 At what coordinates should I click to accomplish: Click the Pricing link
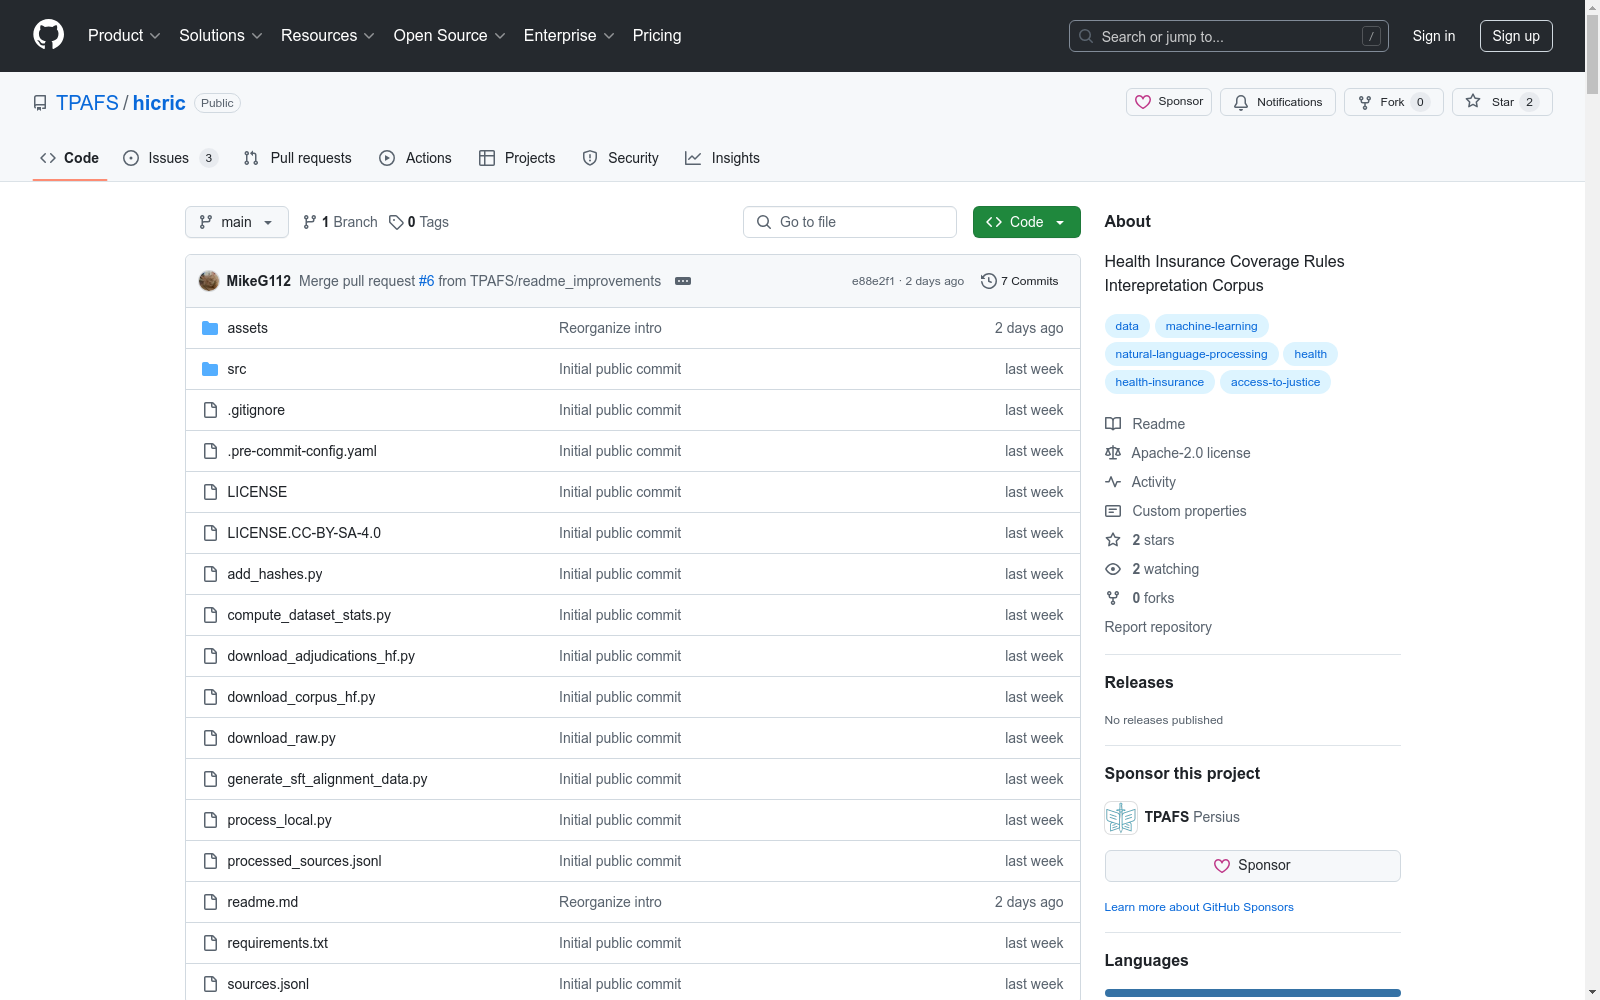(657, 36)
